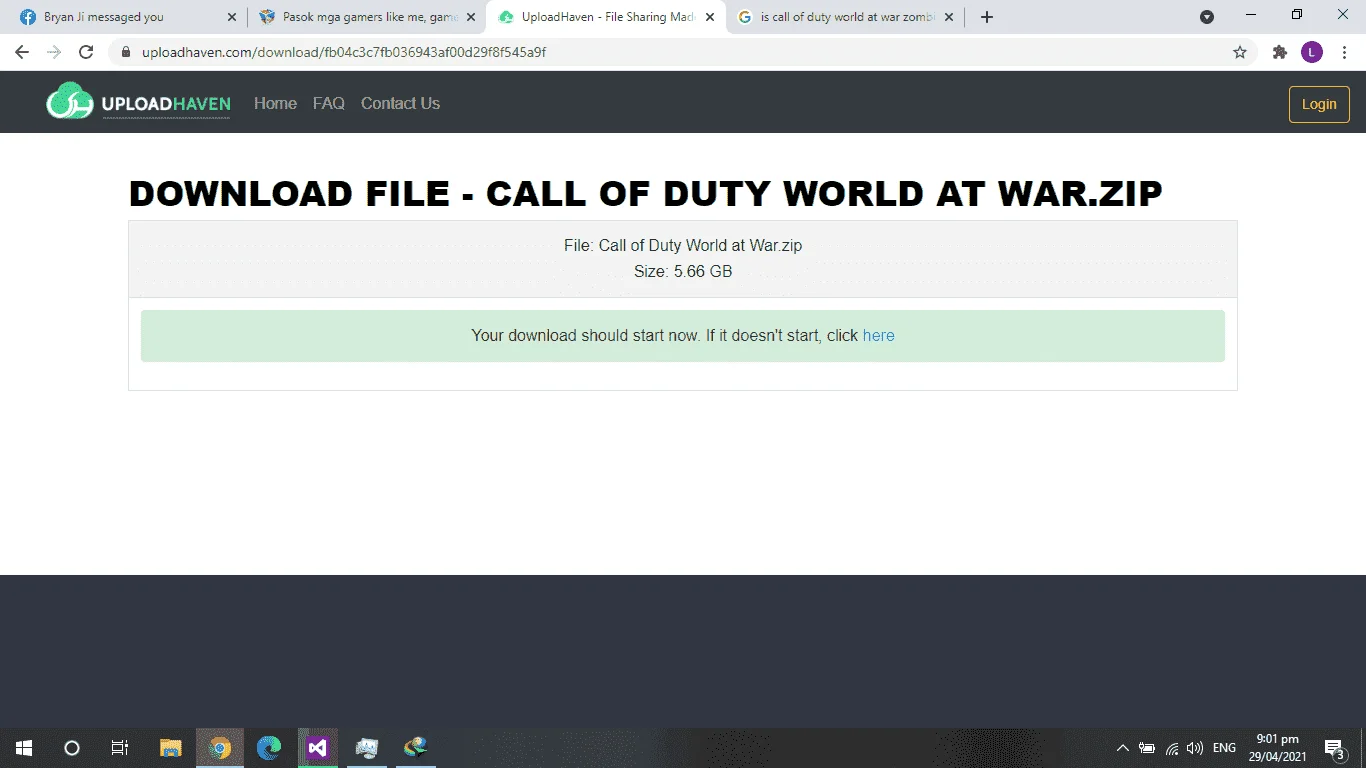This screenshot has height=768, width=1366.
Task: Click the Download File heading text
Action: pos(645,194)
